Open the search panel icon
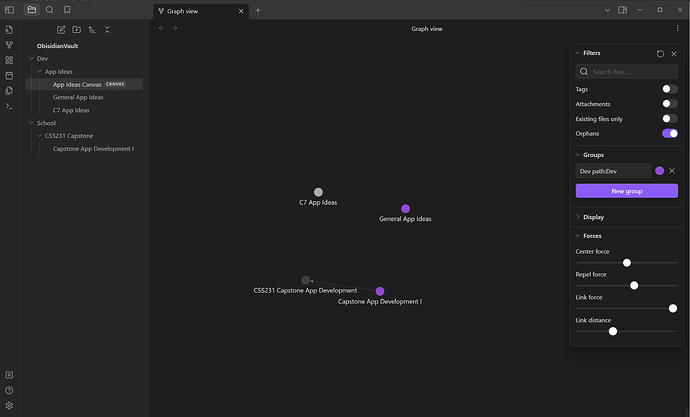Image resolution: width=690 pixels, height=417 pixels. point(49,10)
